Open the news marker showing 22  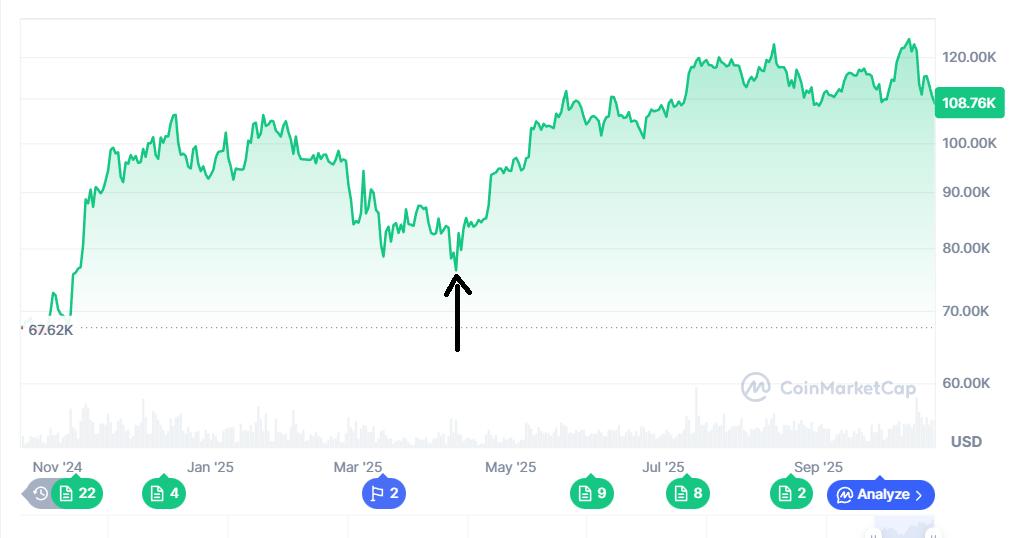click(77, 493)
